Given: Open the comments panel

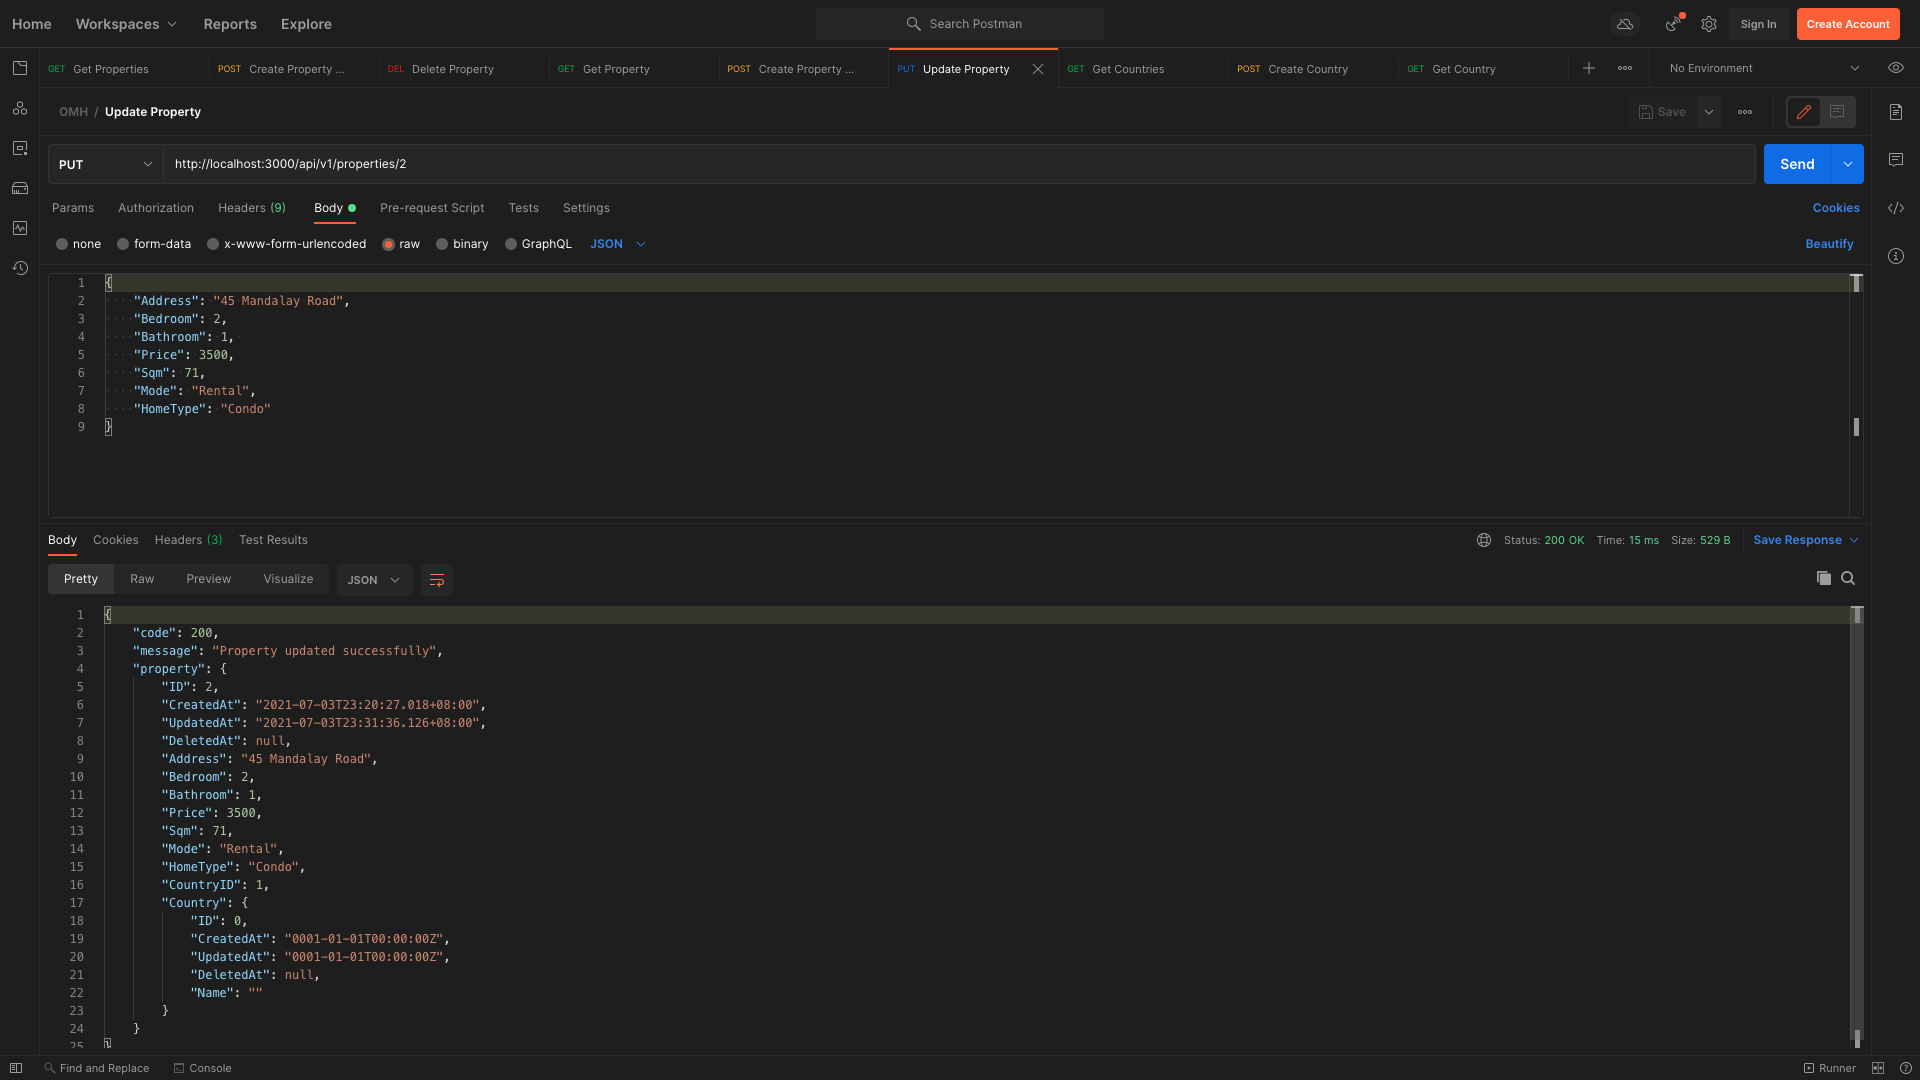Looking at the screenshot, I should coord(1897,160).
